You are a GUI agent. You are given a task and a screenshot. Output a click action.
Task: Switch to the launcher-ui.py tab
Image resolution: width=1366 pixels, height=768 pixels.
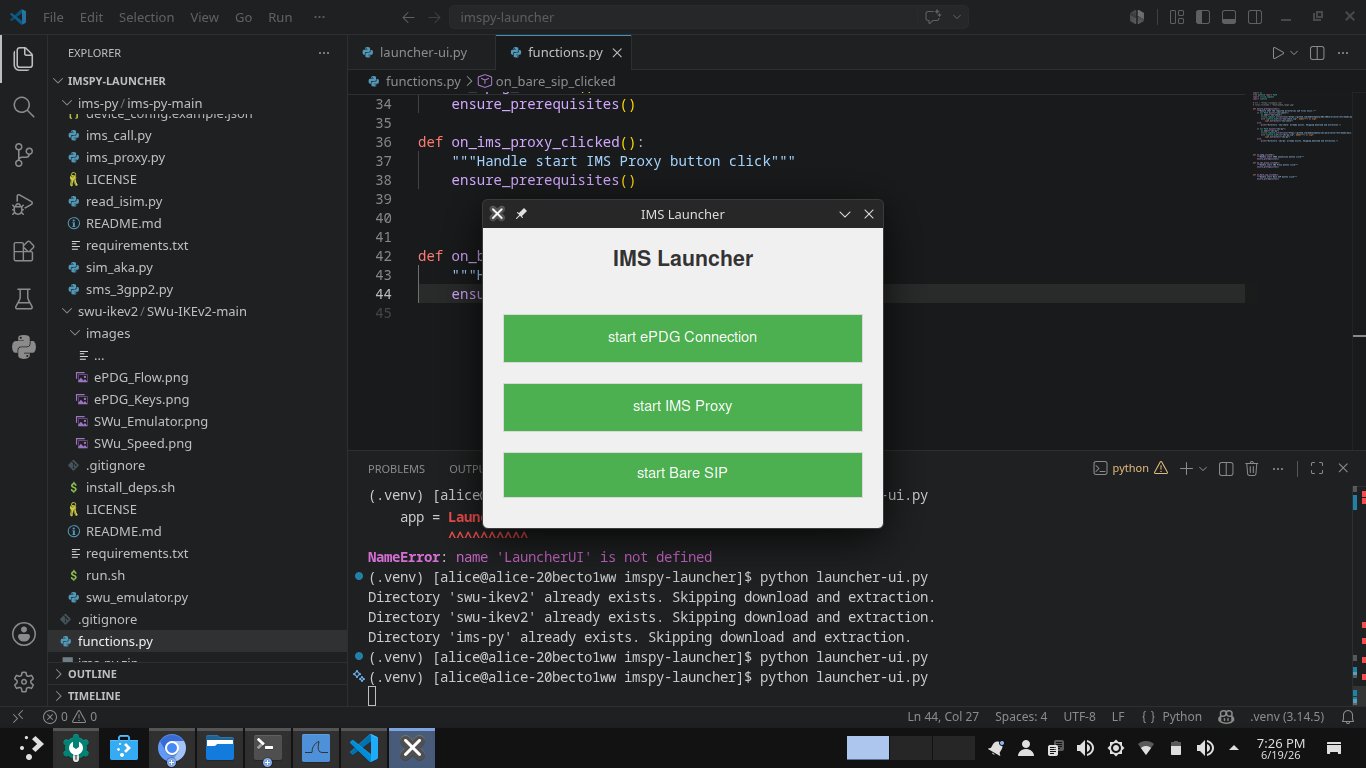click(422, 53)
